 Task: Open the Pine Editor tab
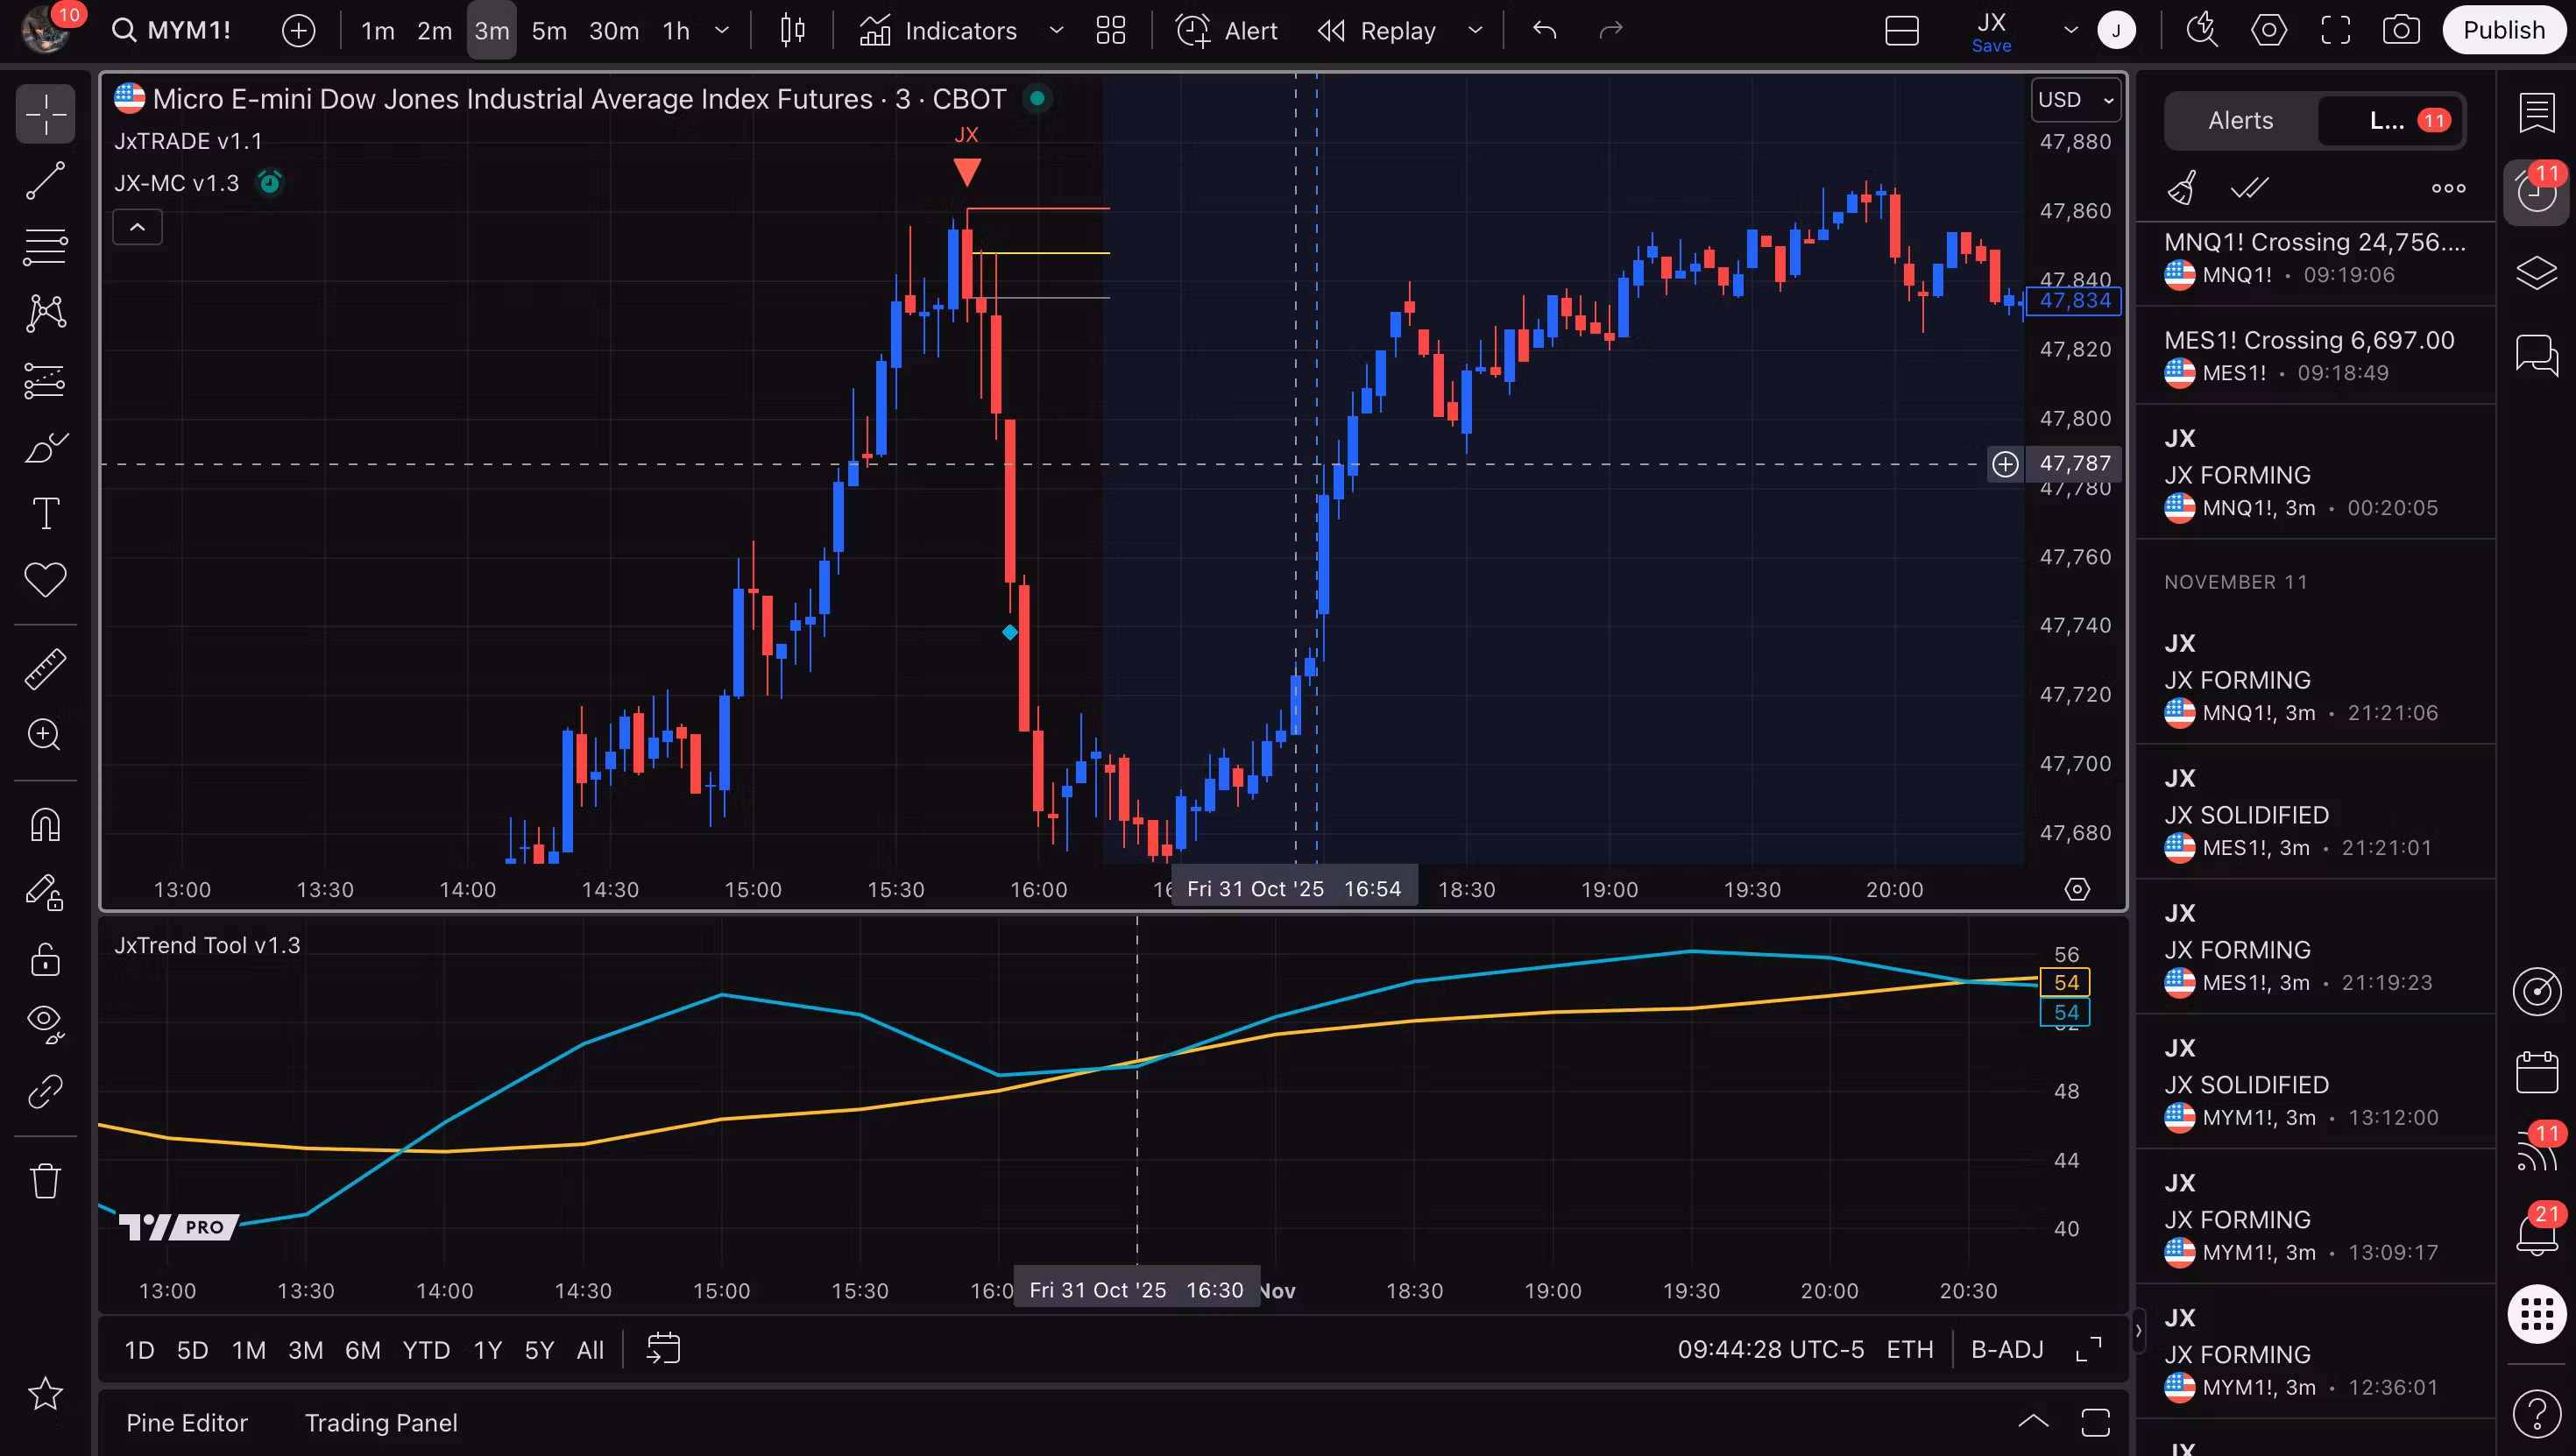pyautogui.click(x=187, y=1422)
